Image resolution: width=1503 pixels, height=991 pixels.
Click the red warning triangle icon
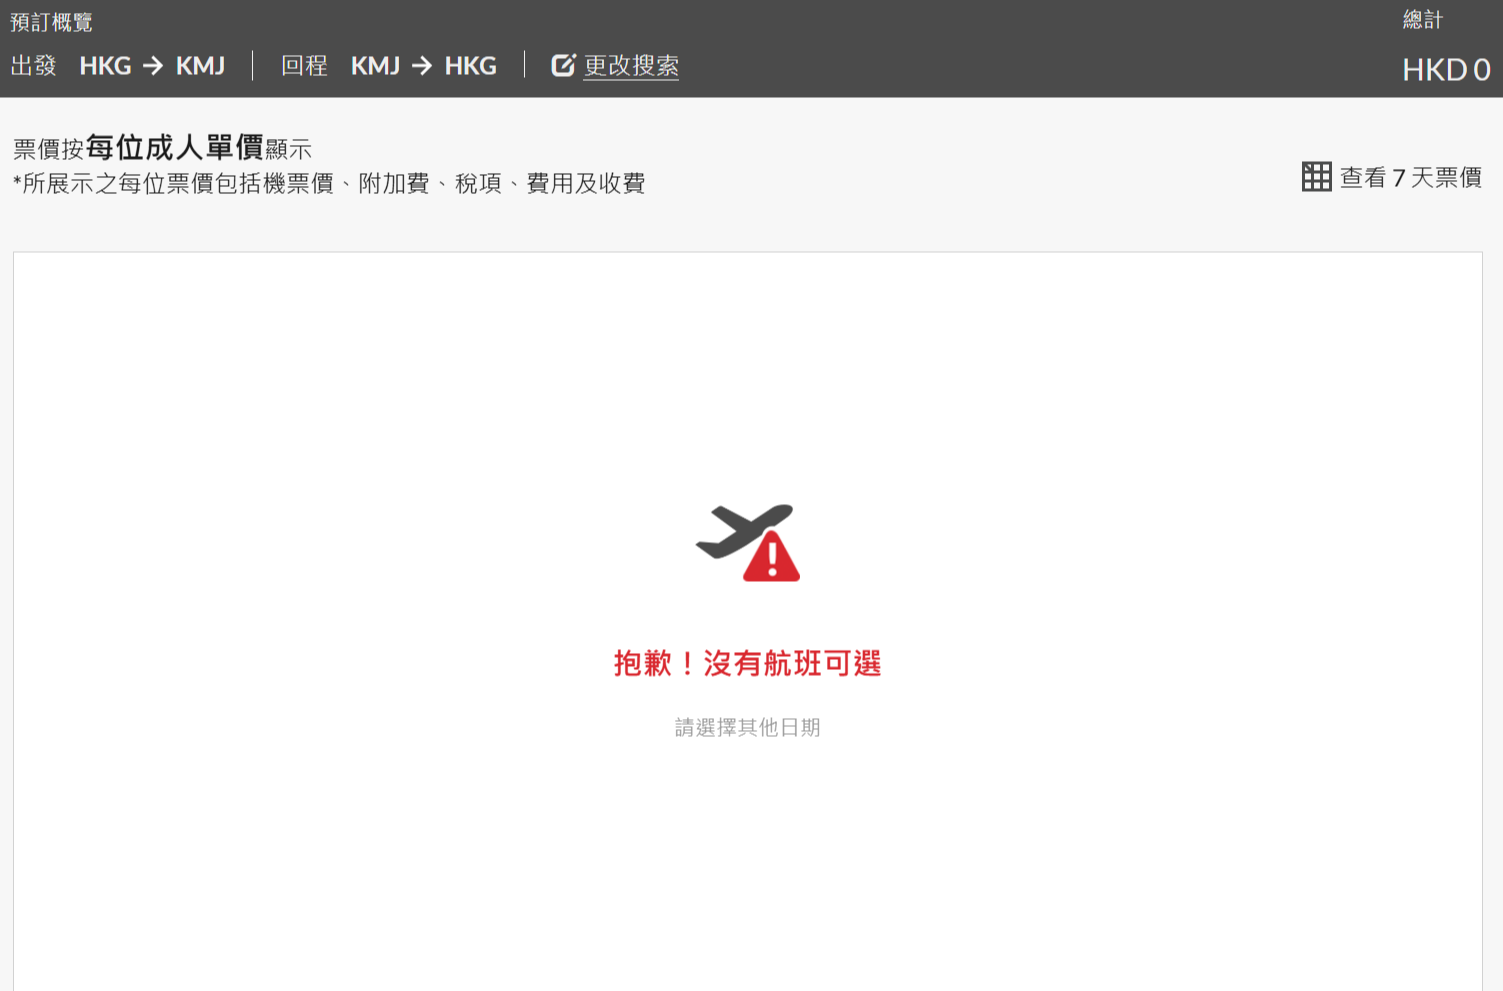[772, 560]
